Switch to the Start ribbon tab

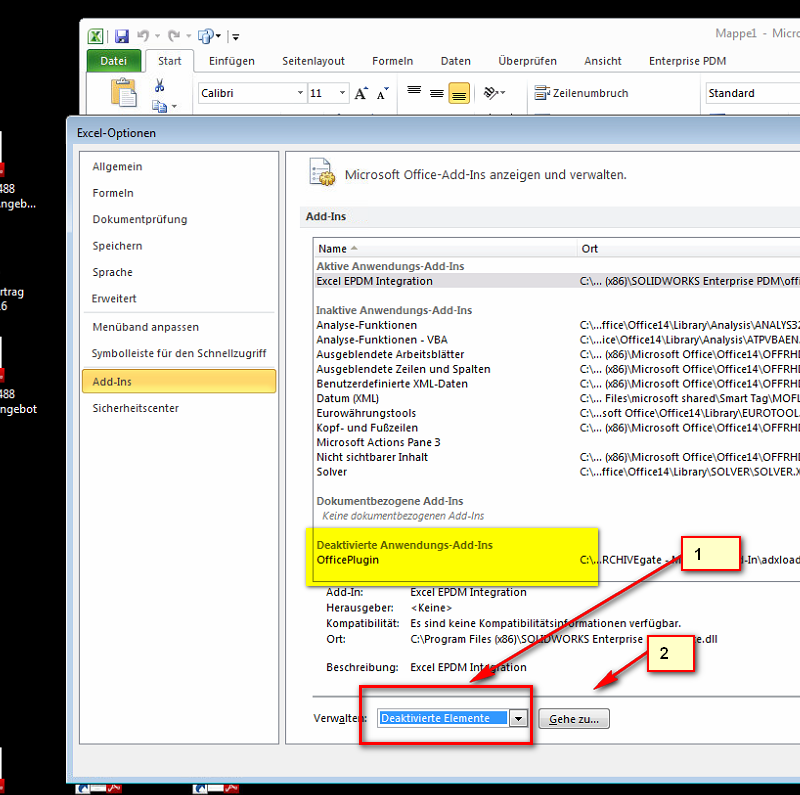coord(169,61)
